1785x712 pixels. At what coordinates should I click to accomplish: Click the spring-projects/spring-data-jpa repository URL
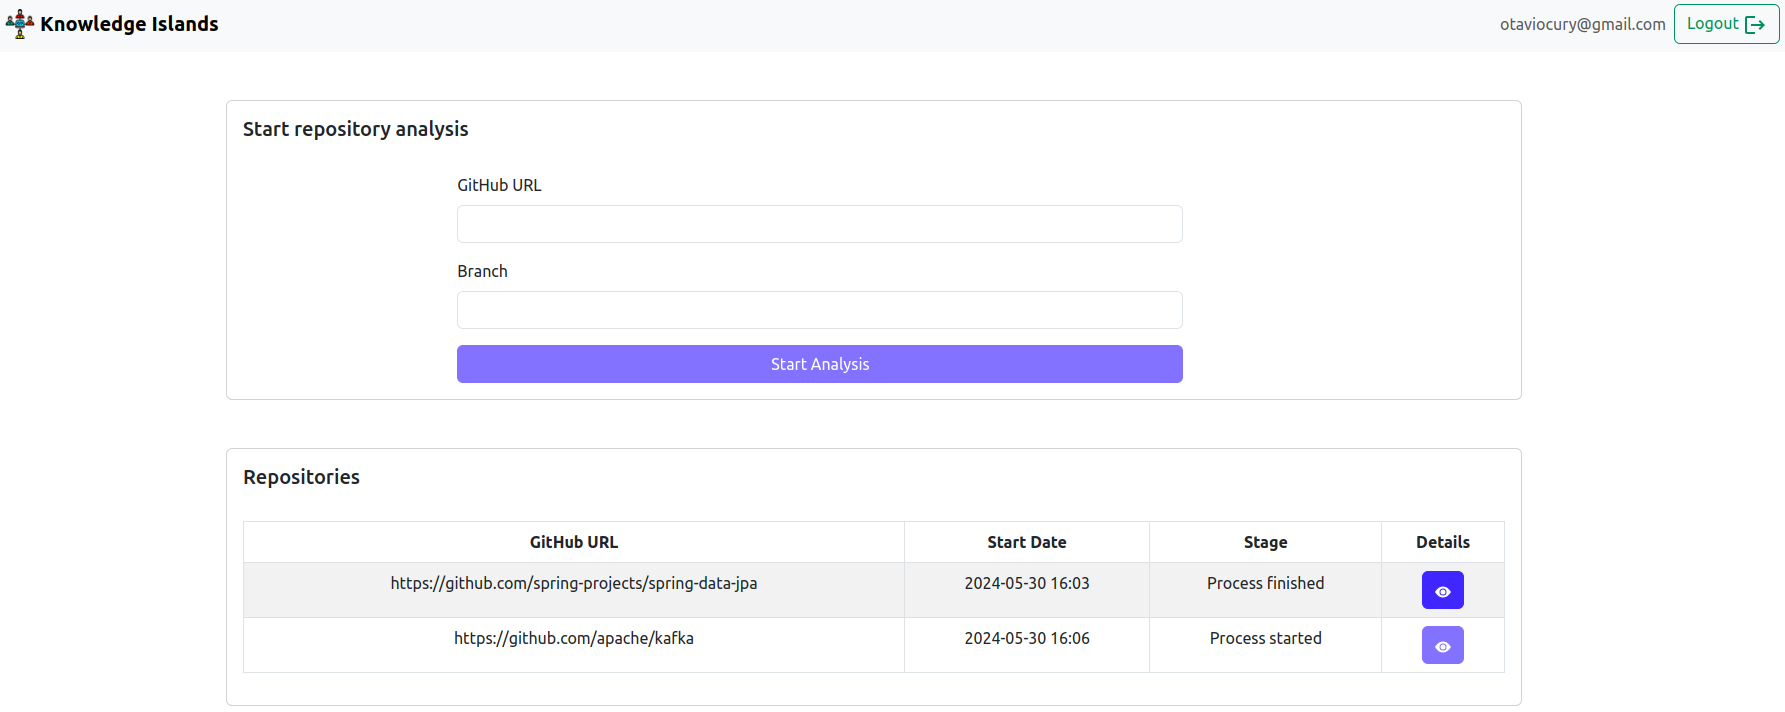point(573,583)
